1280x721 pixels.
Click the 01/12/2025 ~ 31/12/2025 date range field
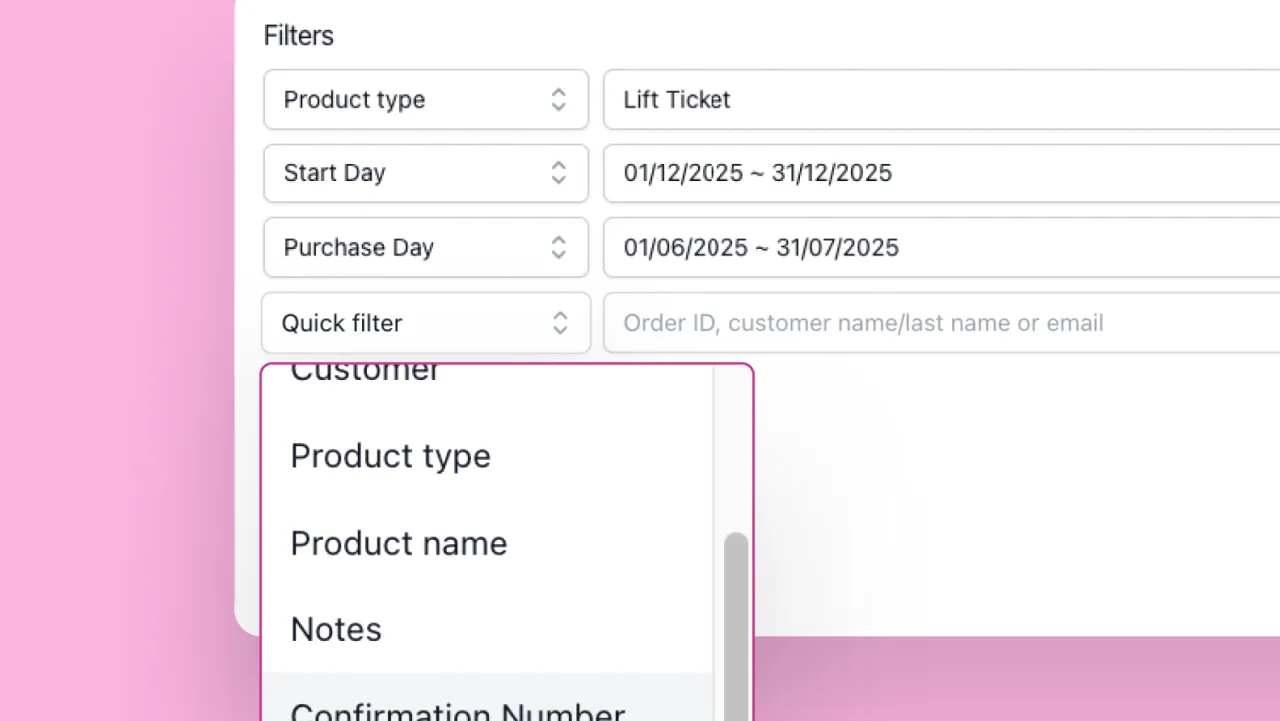point(941,173)
